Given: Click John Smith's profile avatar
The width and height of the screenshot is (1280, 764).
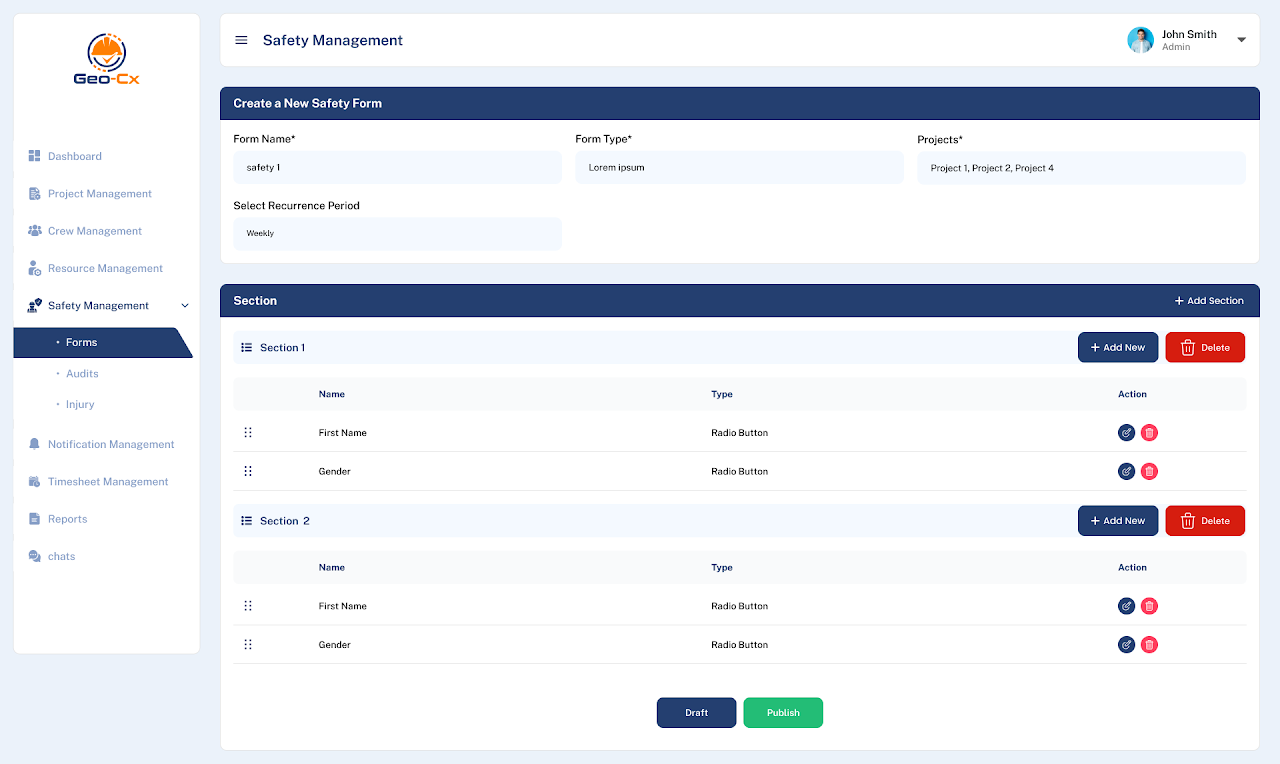Looking at the screenshot, I should point(1140,40).
